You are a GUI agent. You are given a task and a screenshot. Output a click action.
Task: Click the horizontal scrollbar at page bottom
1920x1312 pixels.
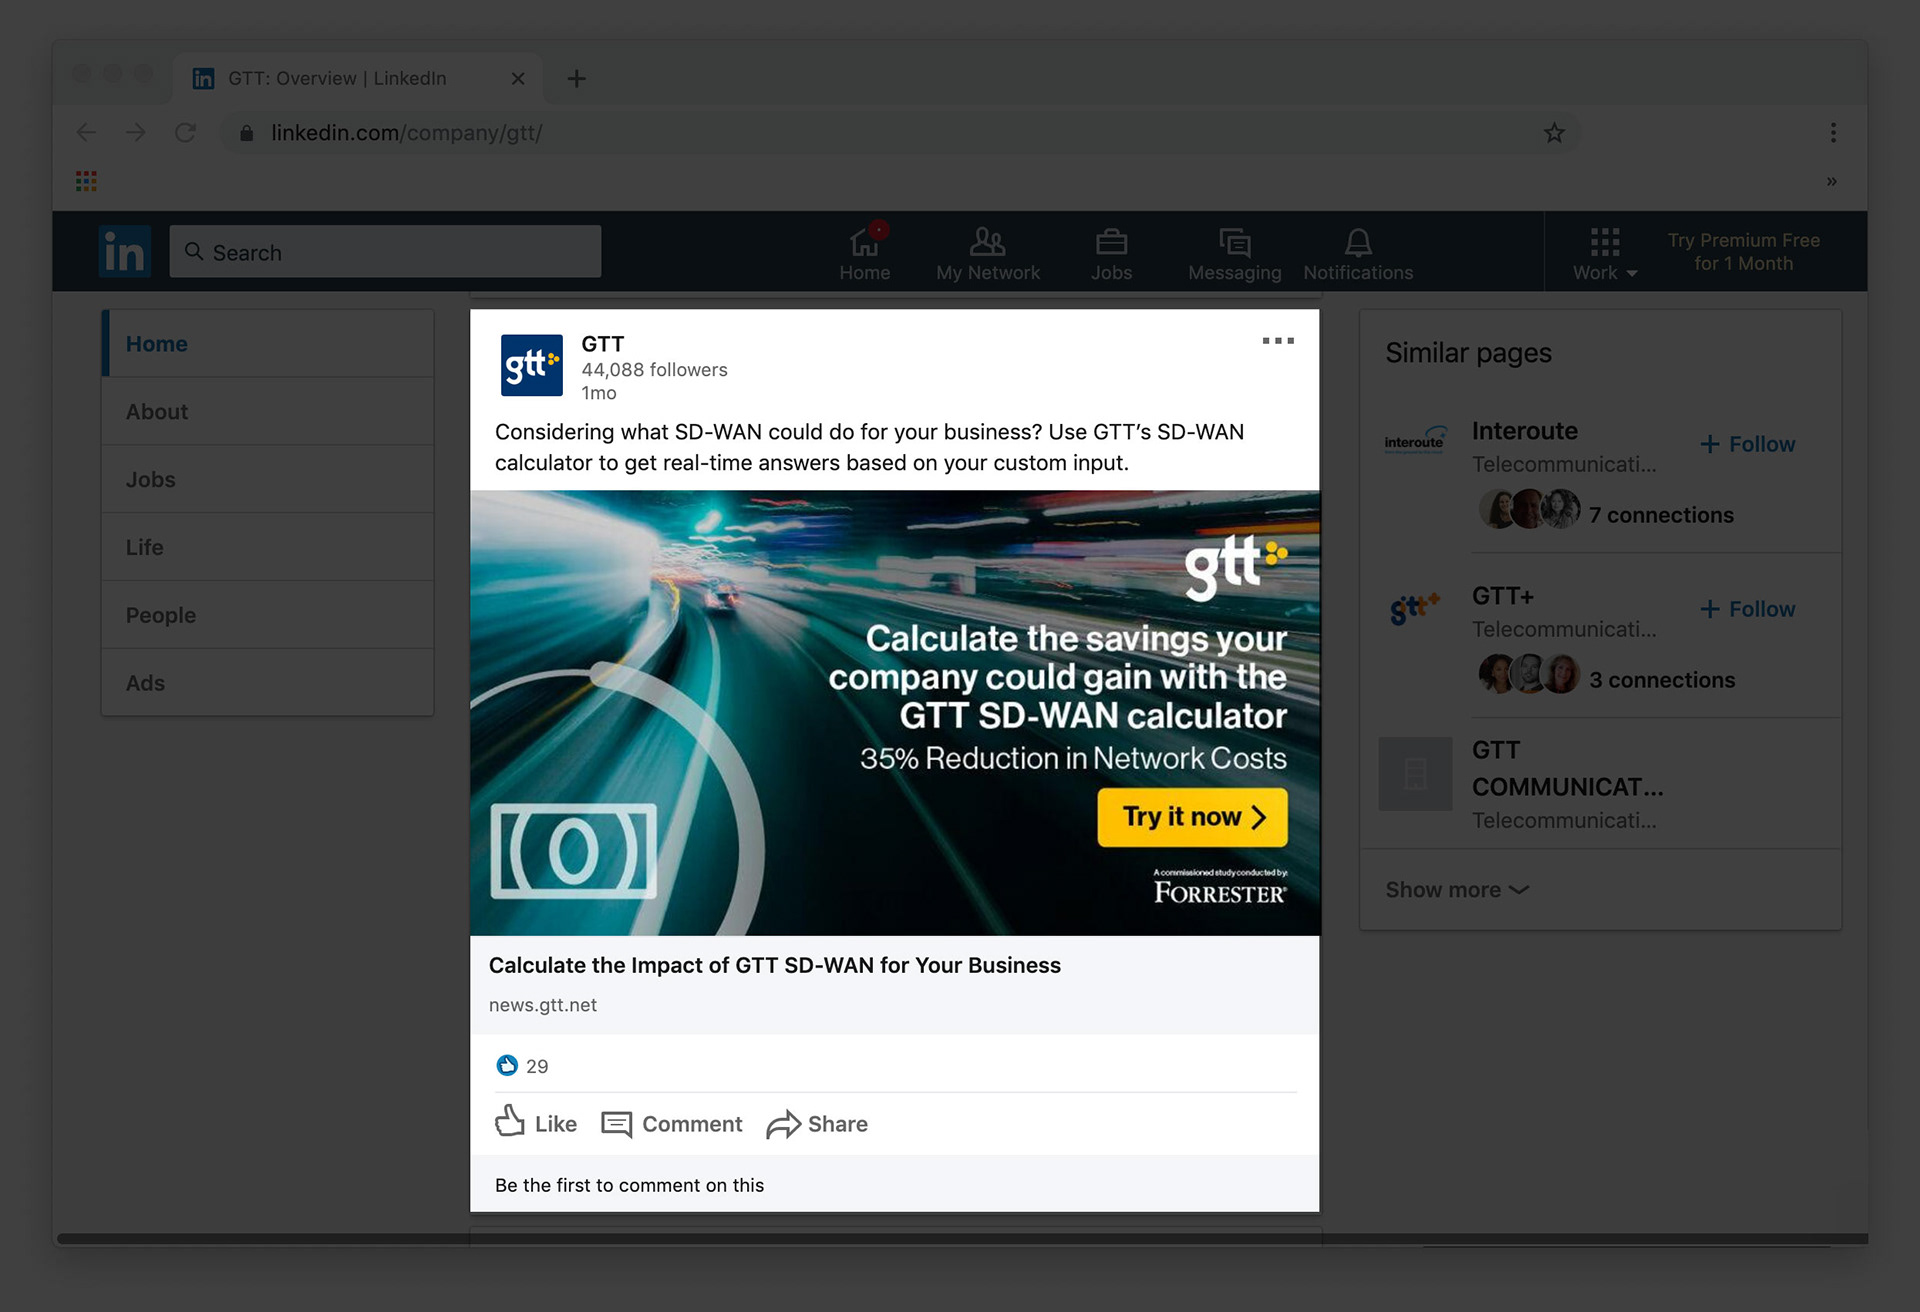(962, 1238)
